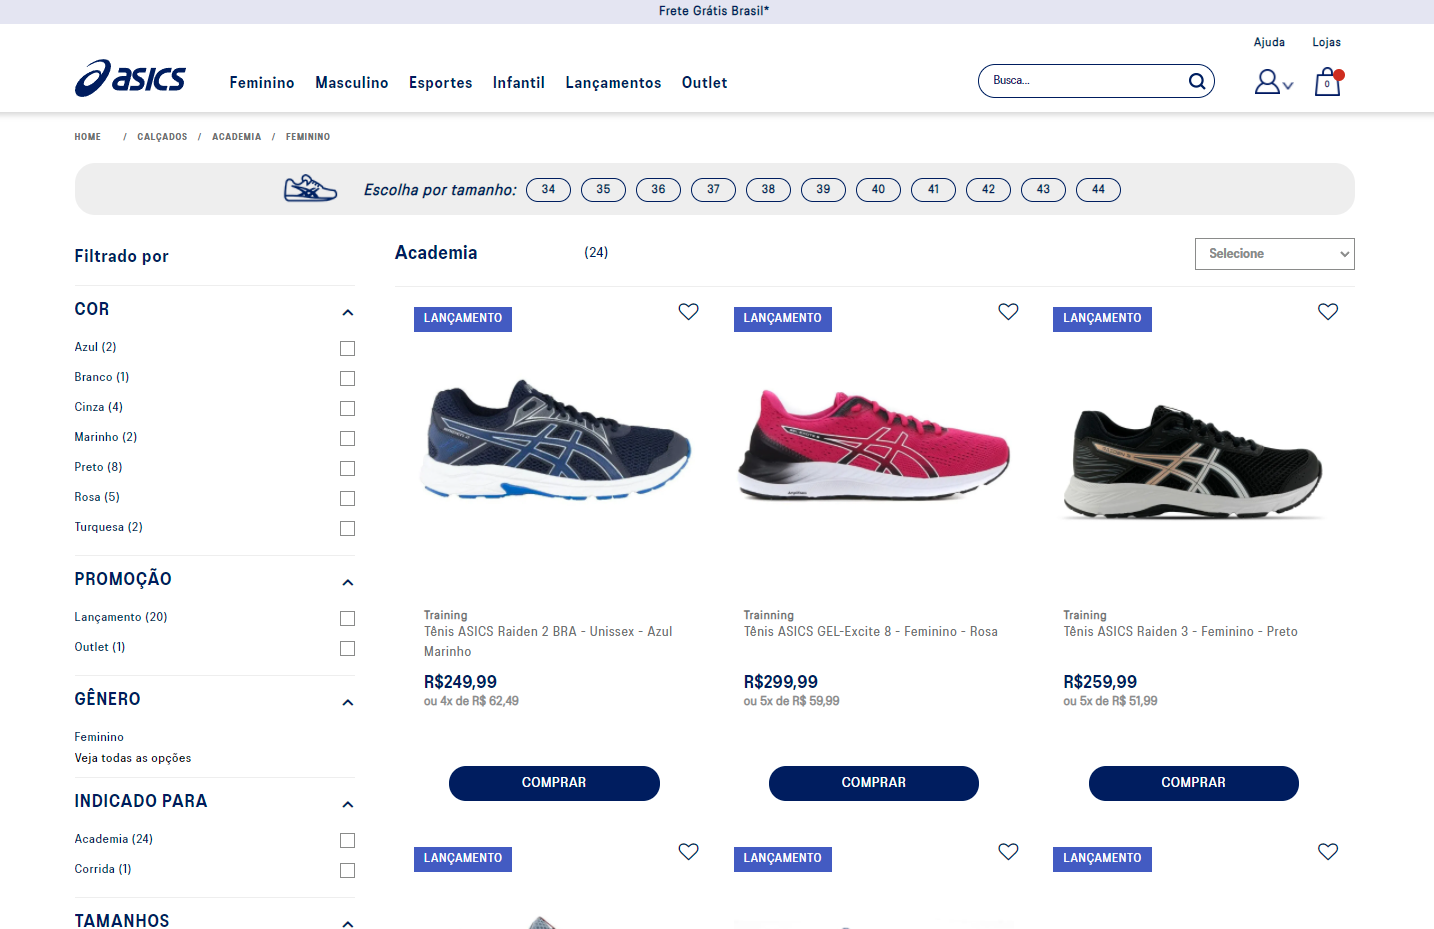Screen dimensions: 1434x929
Task: Choose size 37
Action: (713, 190)
